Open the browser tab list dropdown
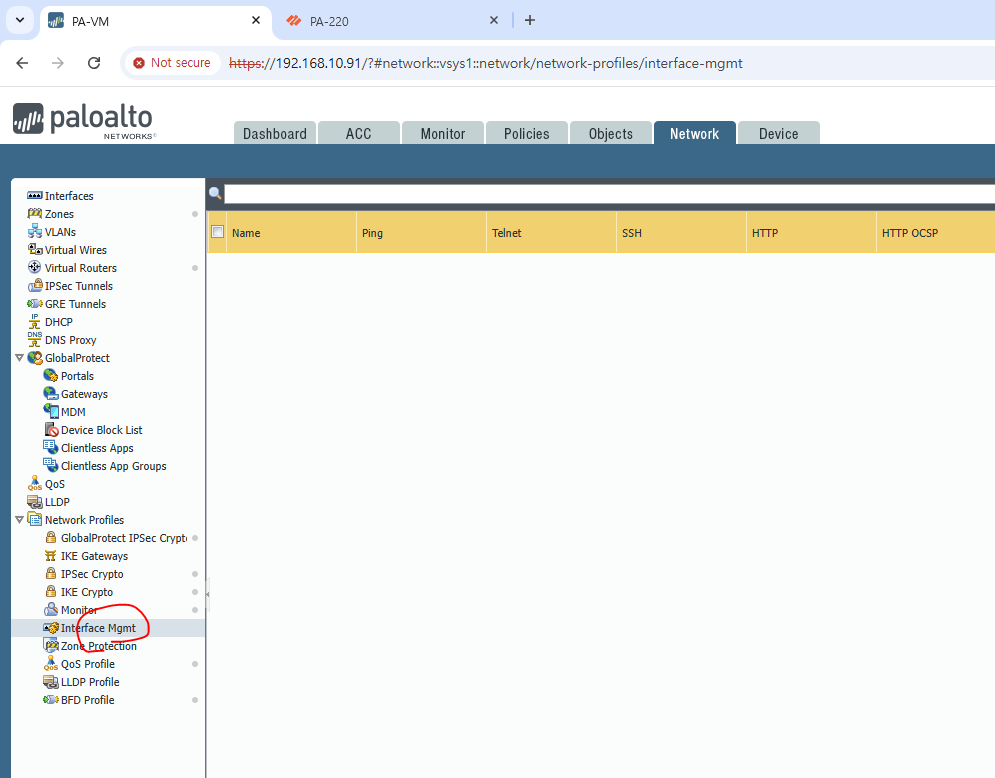 (20, 20)
